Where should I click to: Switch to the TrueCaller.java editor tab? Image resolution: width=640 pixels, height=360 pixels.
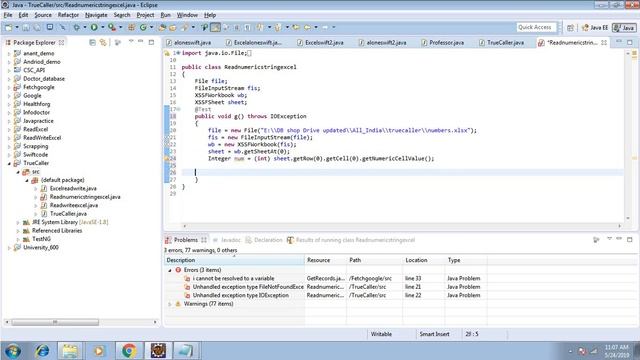[502, 42]
